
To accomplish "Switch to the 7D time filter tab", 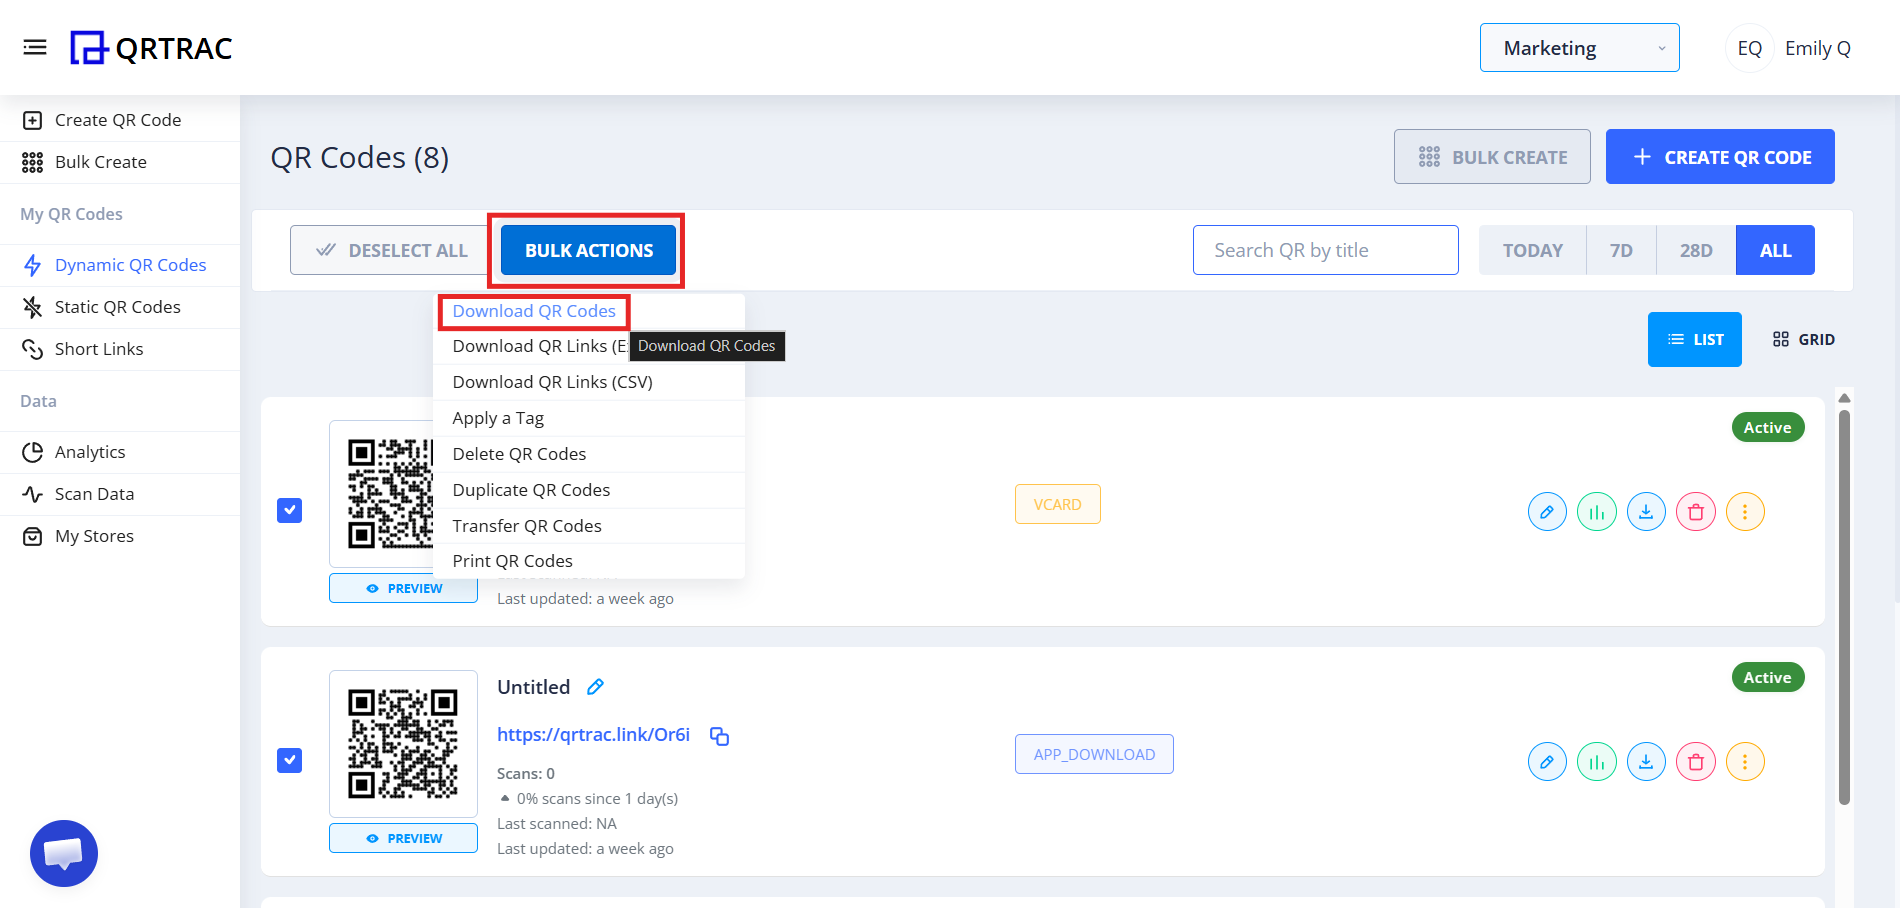I will click(1620, 250).
